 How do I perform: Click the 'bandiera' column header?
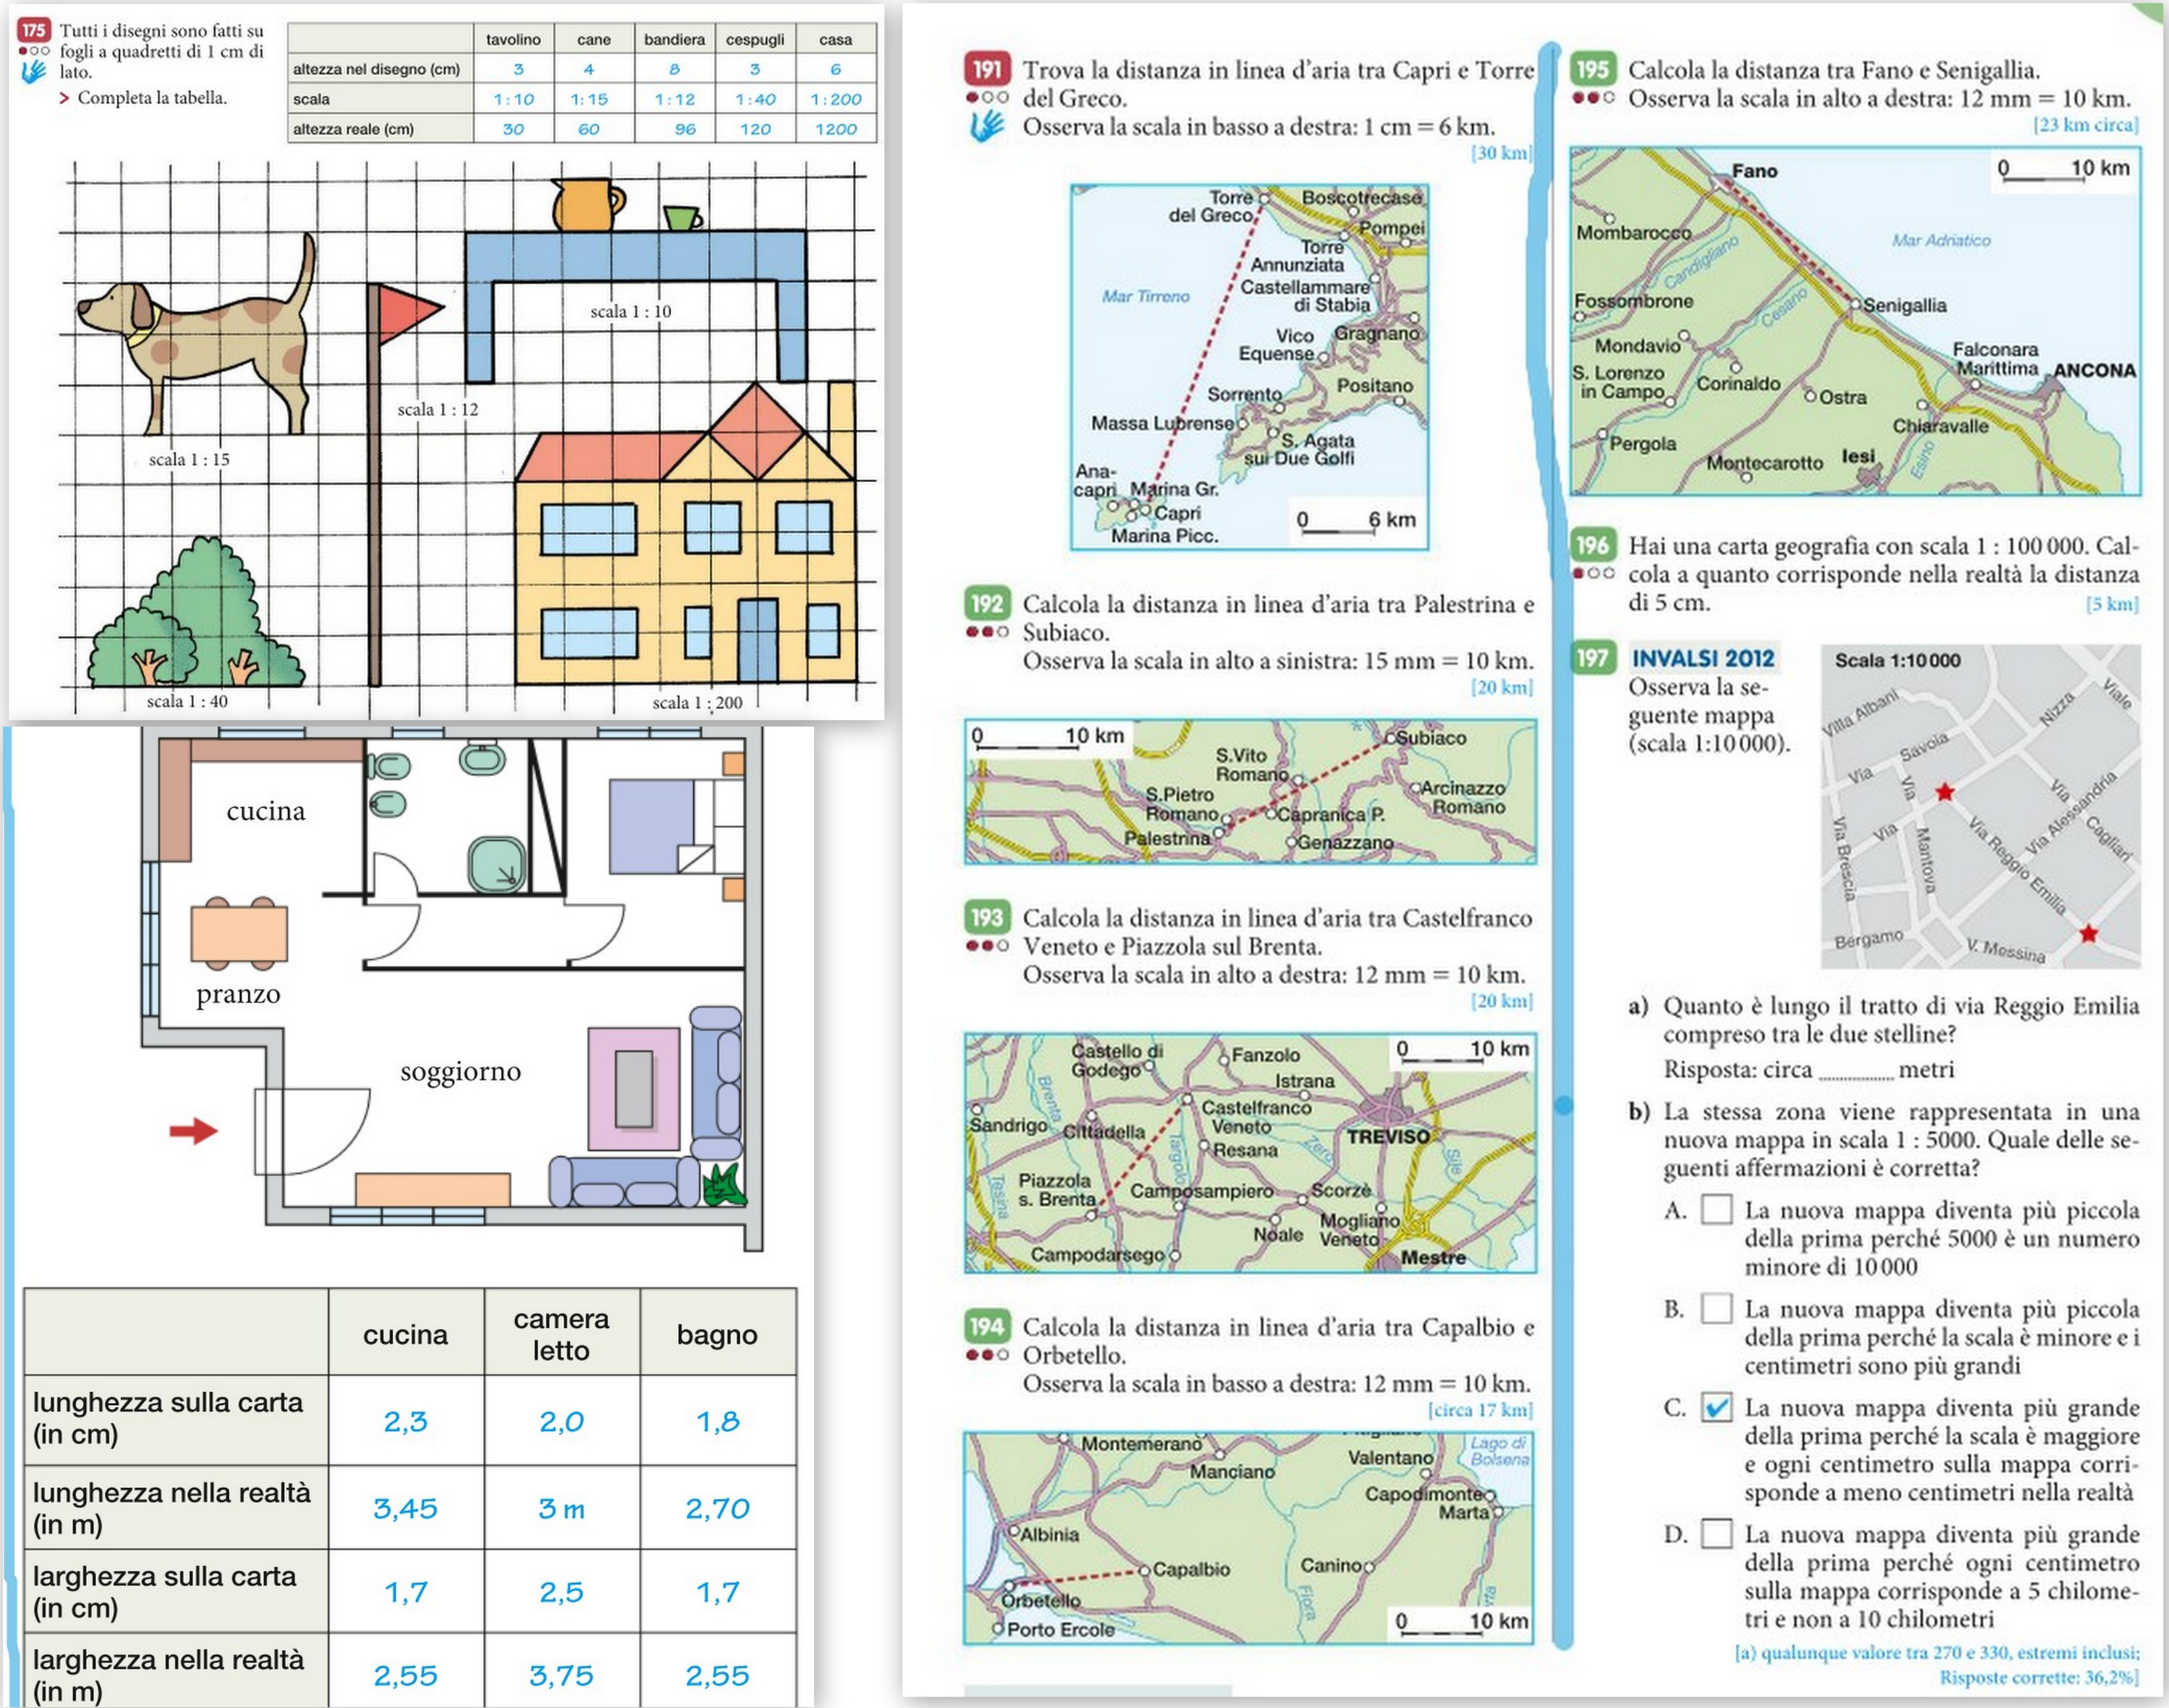point(674,39)
